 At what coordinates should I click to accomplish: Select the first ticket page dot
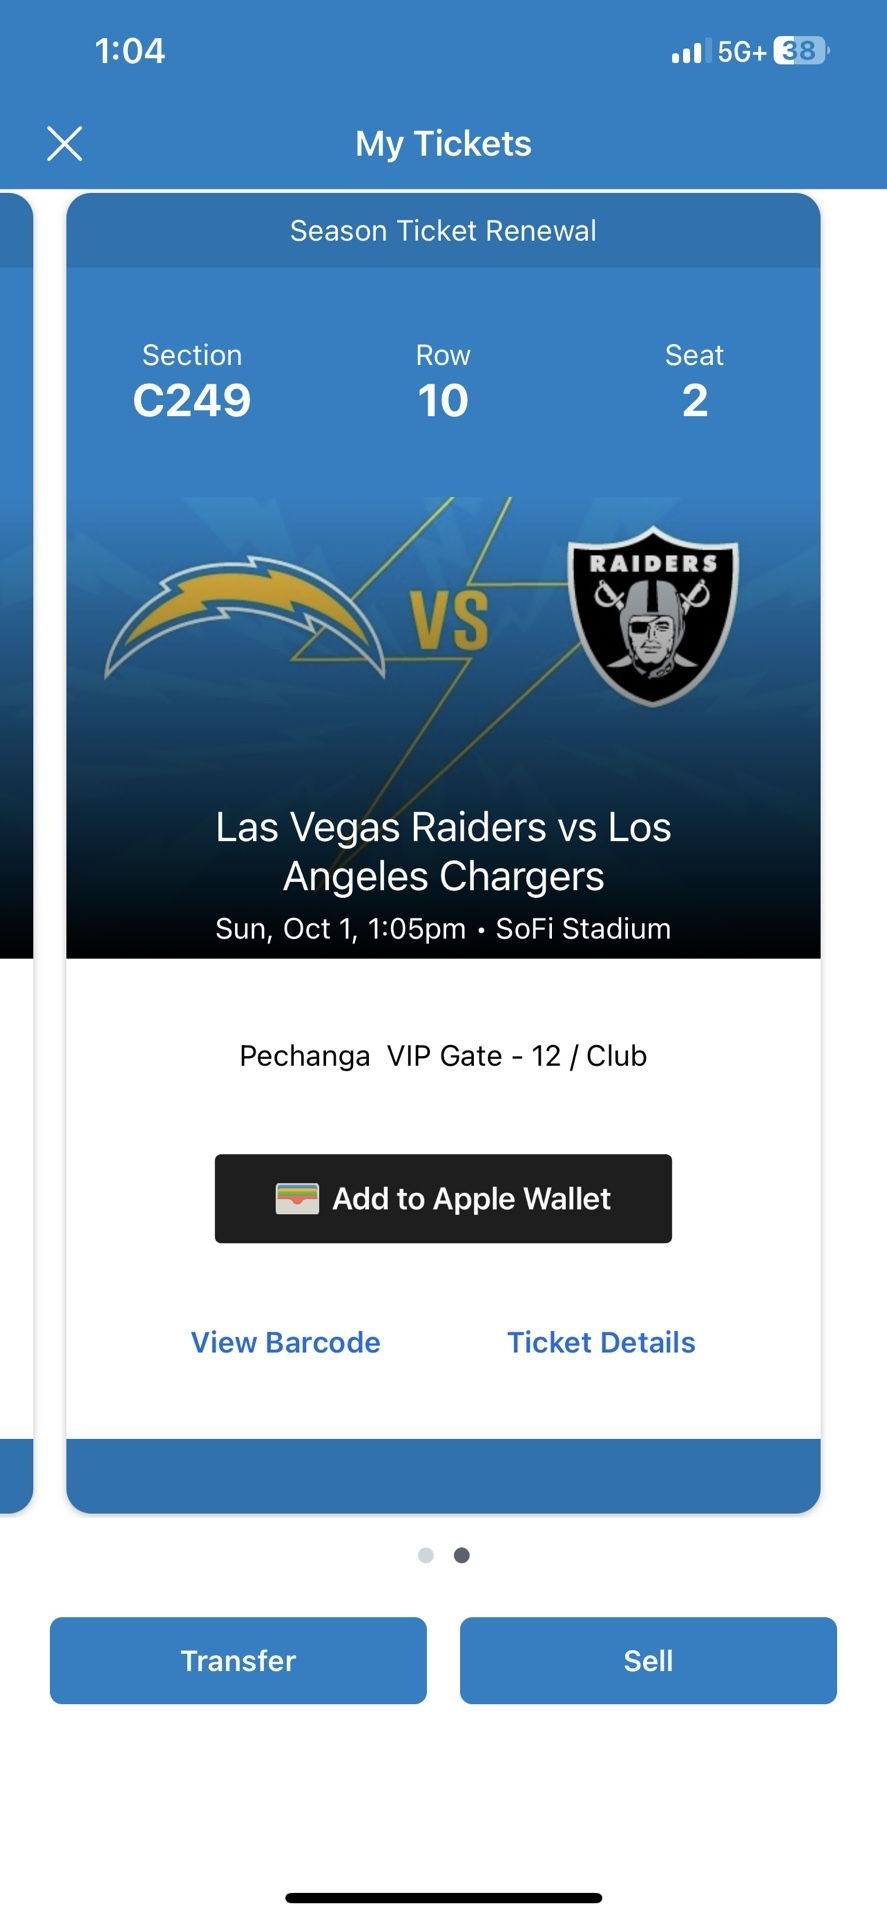(x=426, y=1555)
